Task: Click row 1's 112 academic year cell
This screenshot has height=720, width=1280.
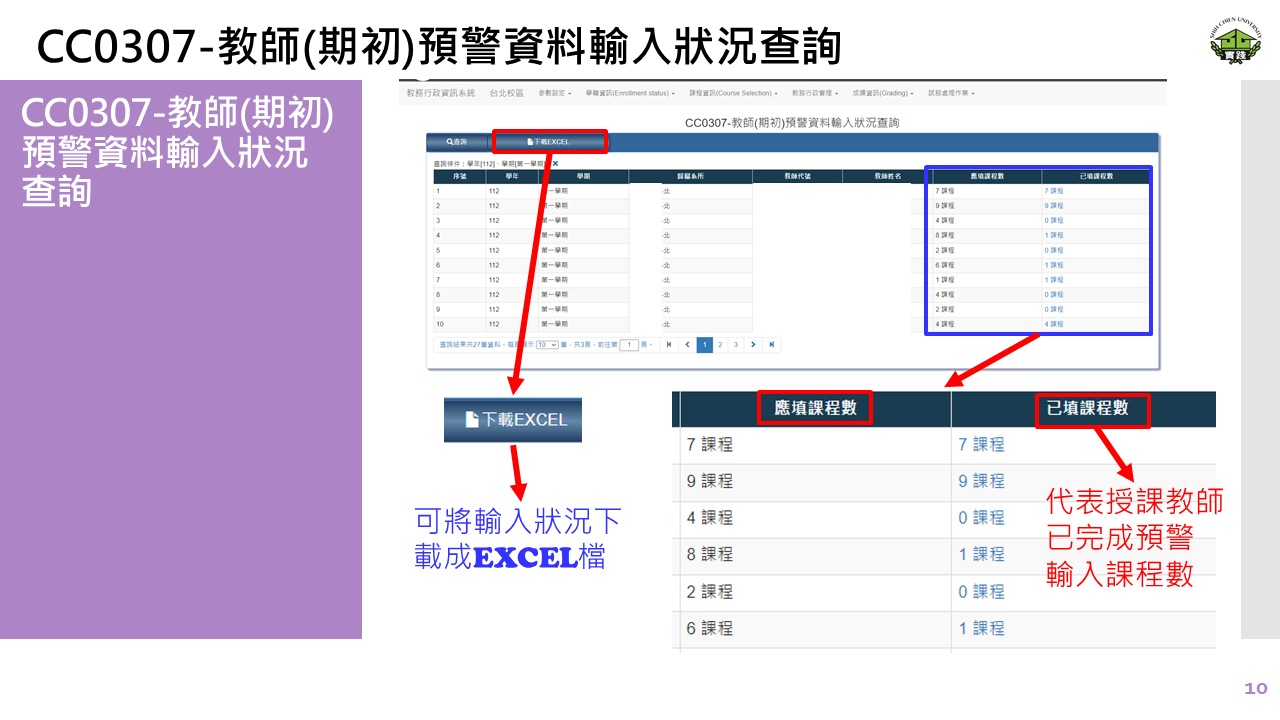Action: (512, 190)
